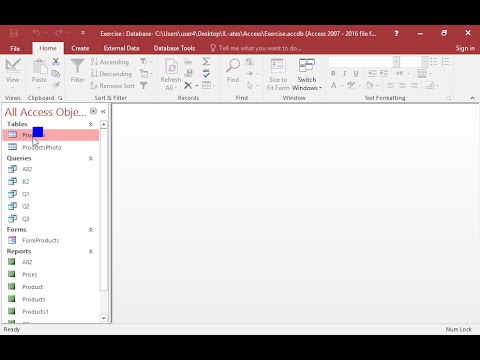Screen dimensions: 480x360
Task: Collapse the ribbon with the chevron
Action: pos(472,98)
